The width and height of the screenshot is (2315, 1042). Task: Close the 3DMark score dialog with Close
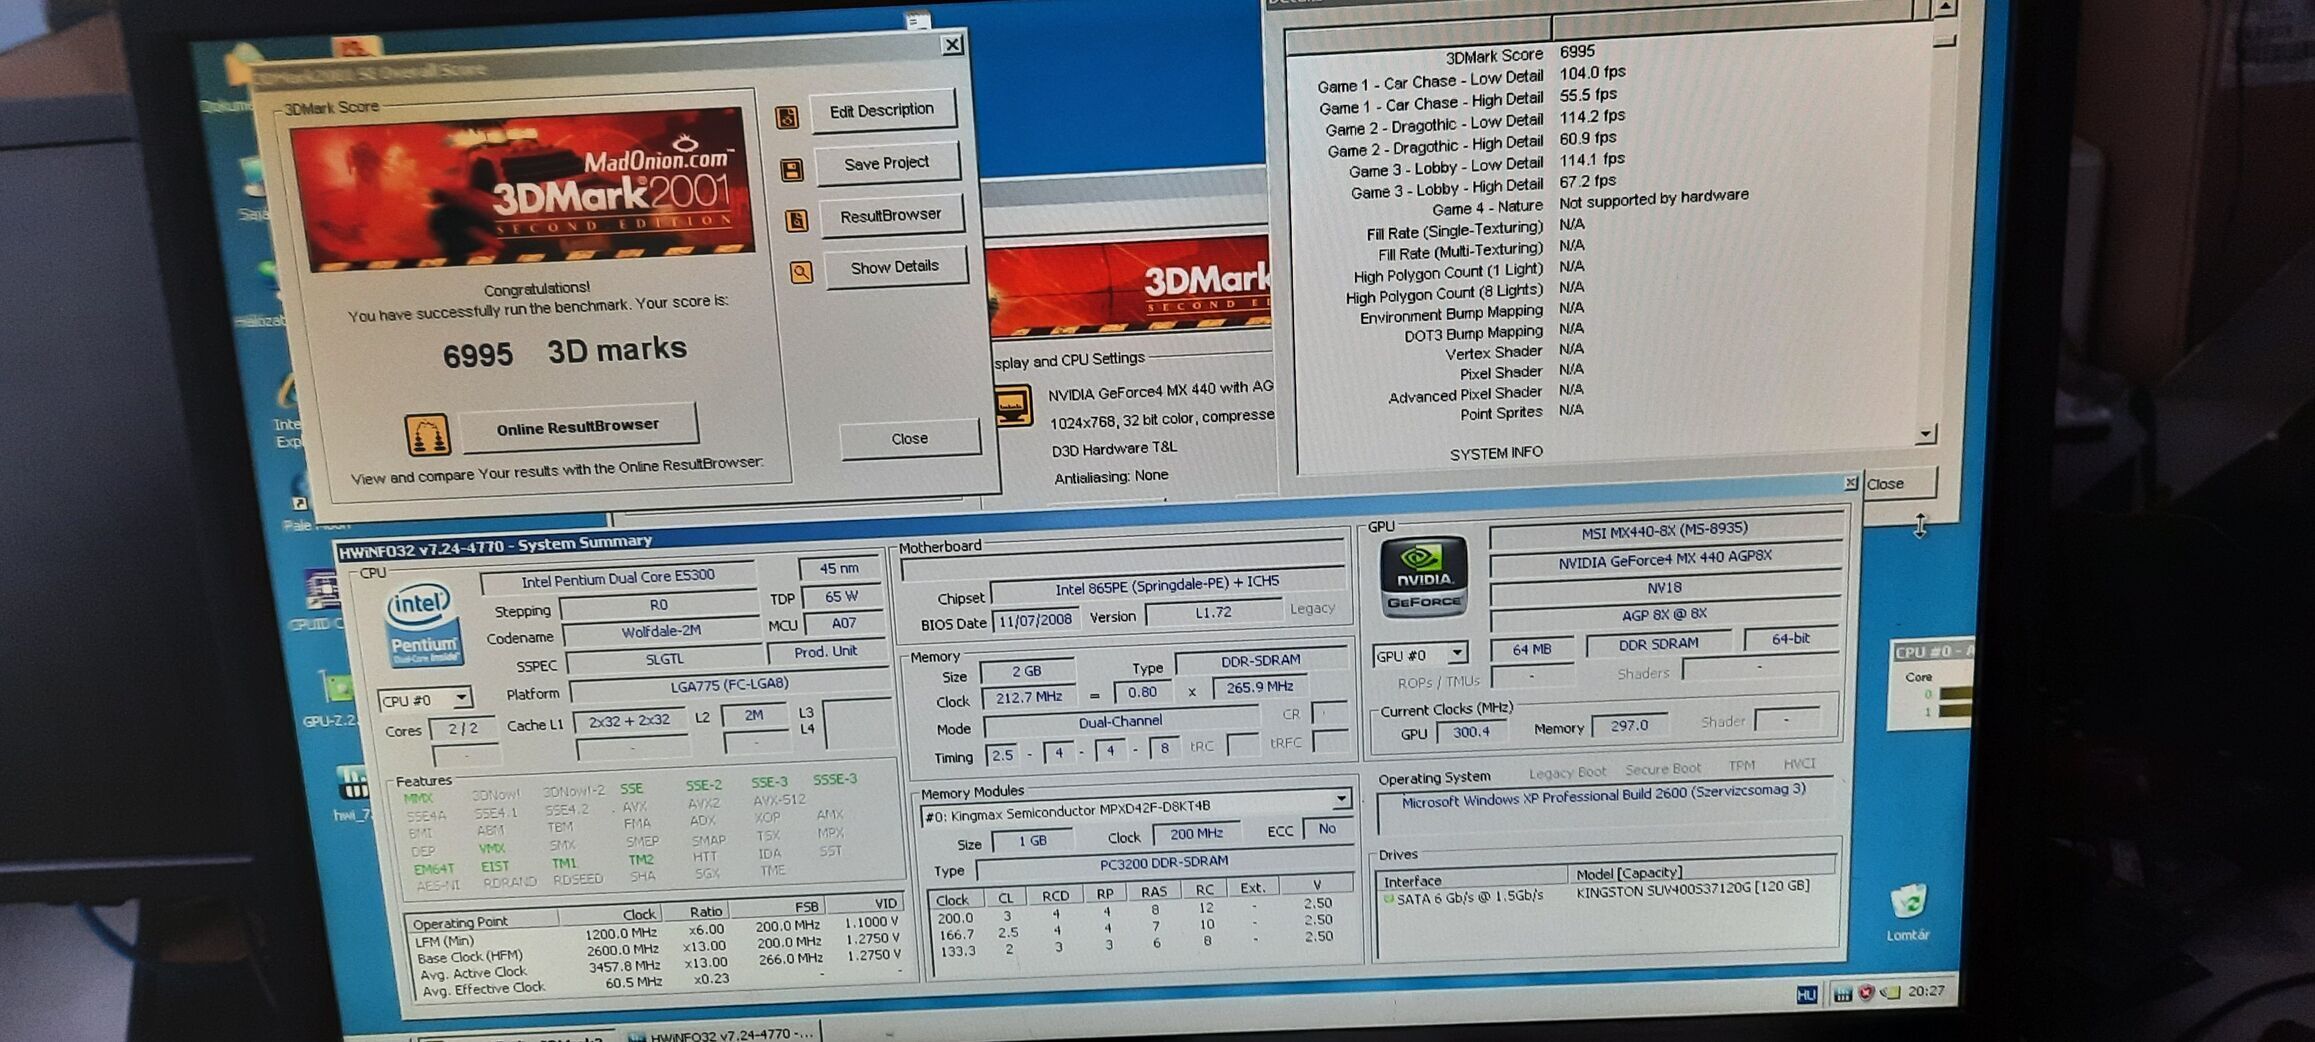coord(909,439)
